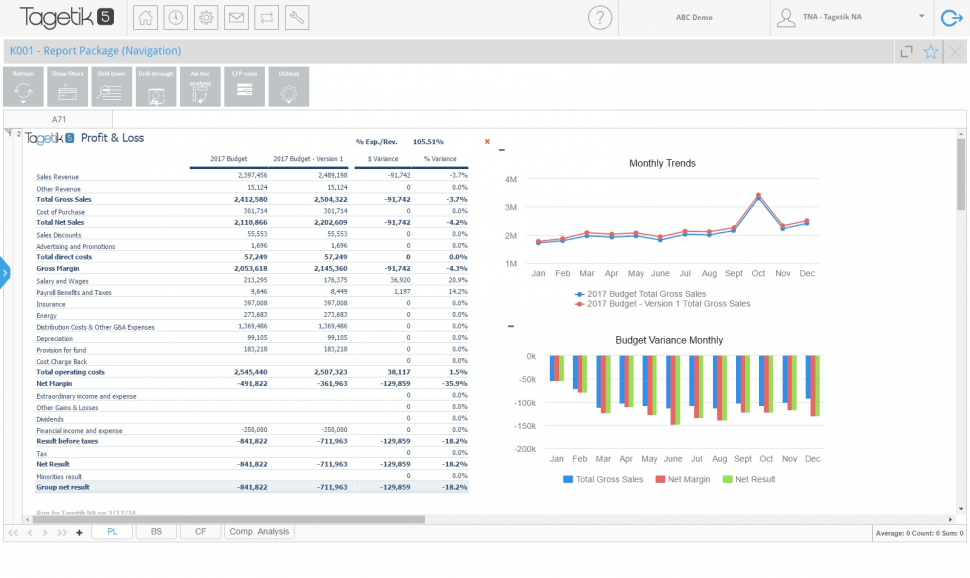
Task: Expand the left side panel arrow
Action: pyautogui.click(x=4, y=272)
